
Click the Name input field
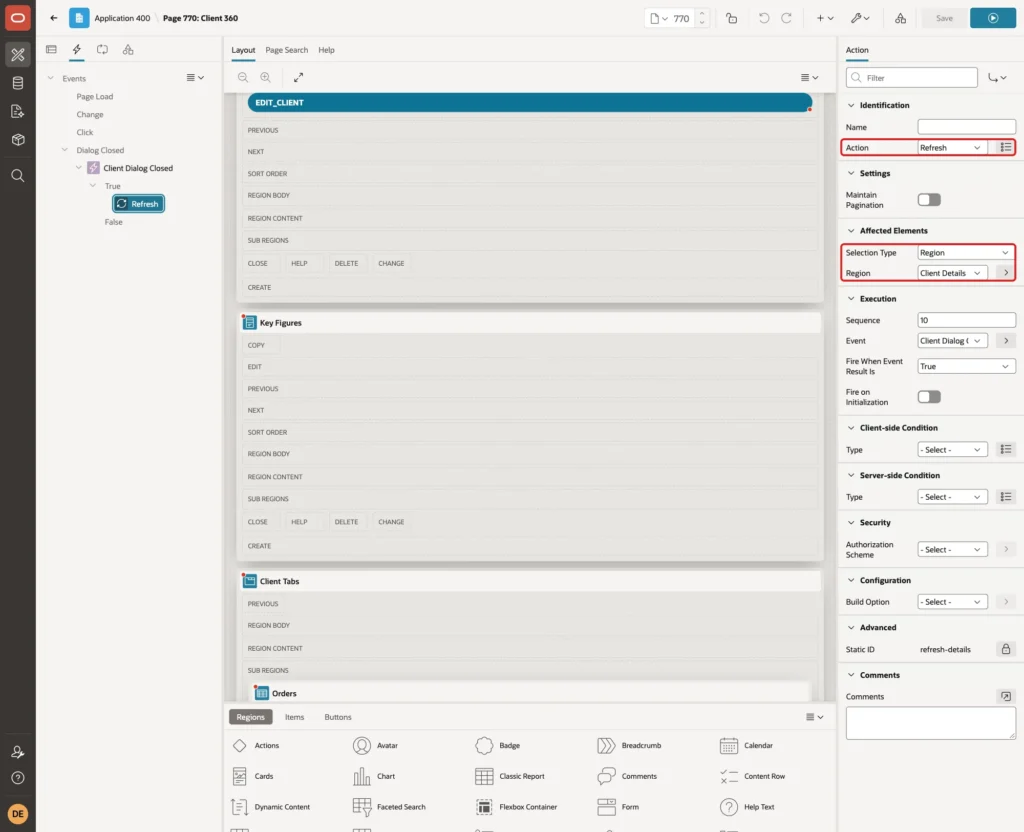click(966, 127)
